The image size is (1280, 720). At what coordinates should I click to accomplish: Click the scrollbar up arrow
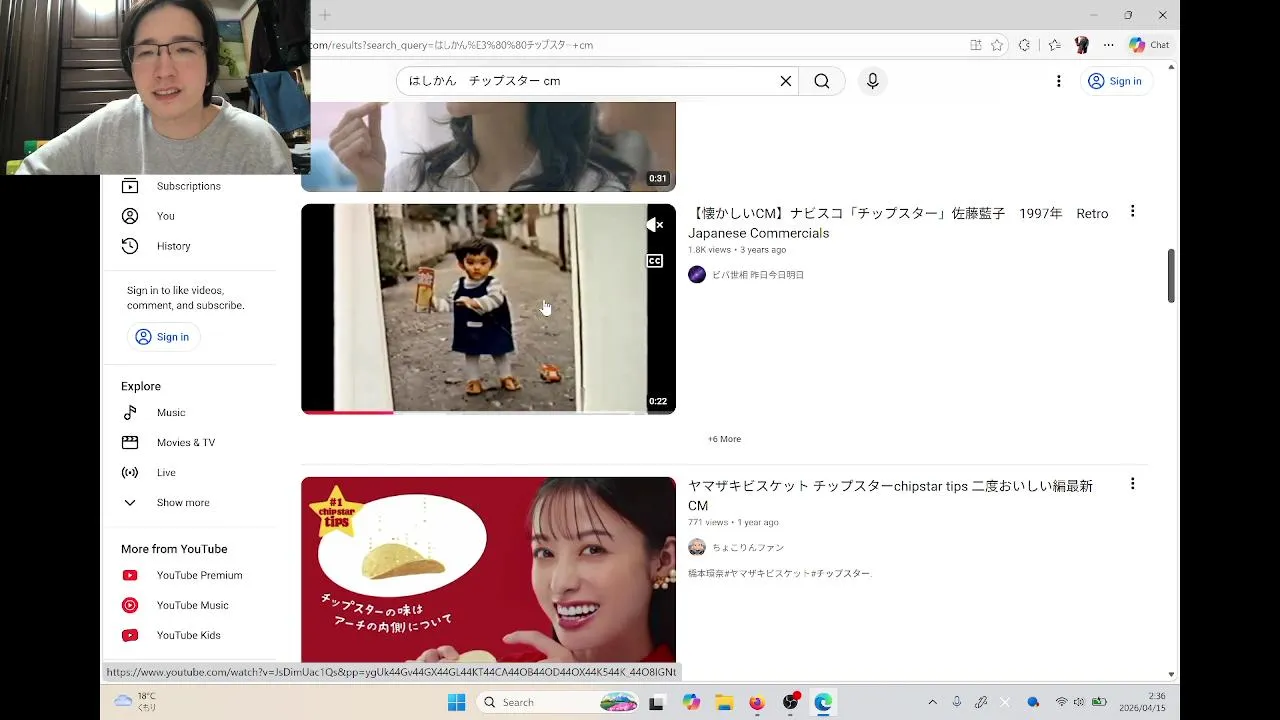pyautogui.click(x=1171, y=66)
